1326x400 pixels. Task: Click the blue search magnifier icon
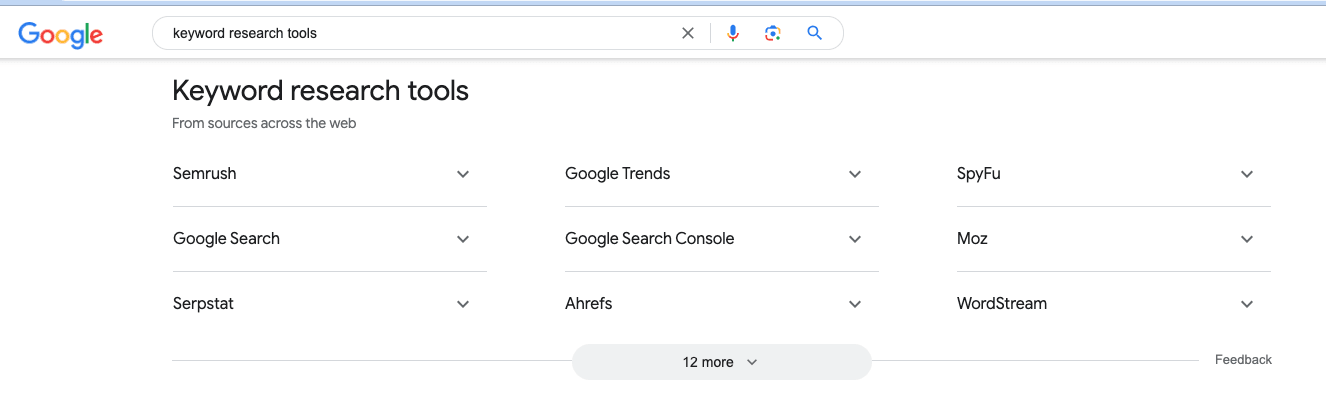815,33
